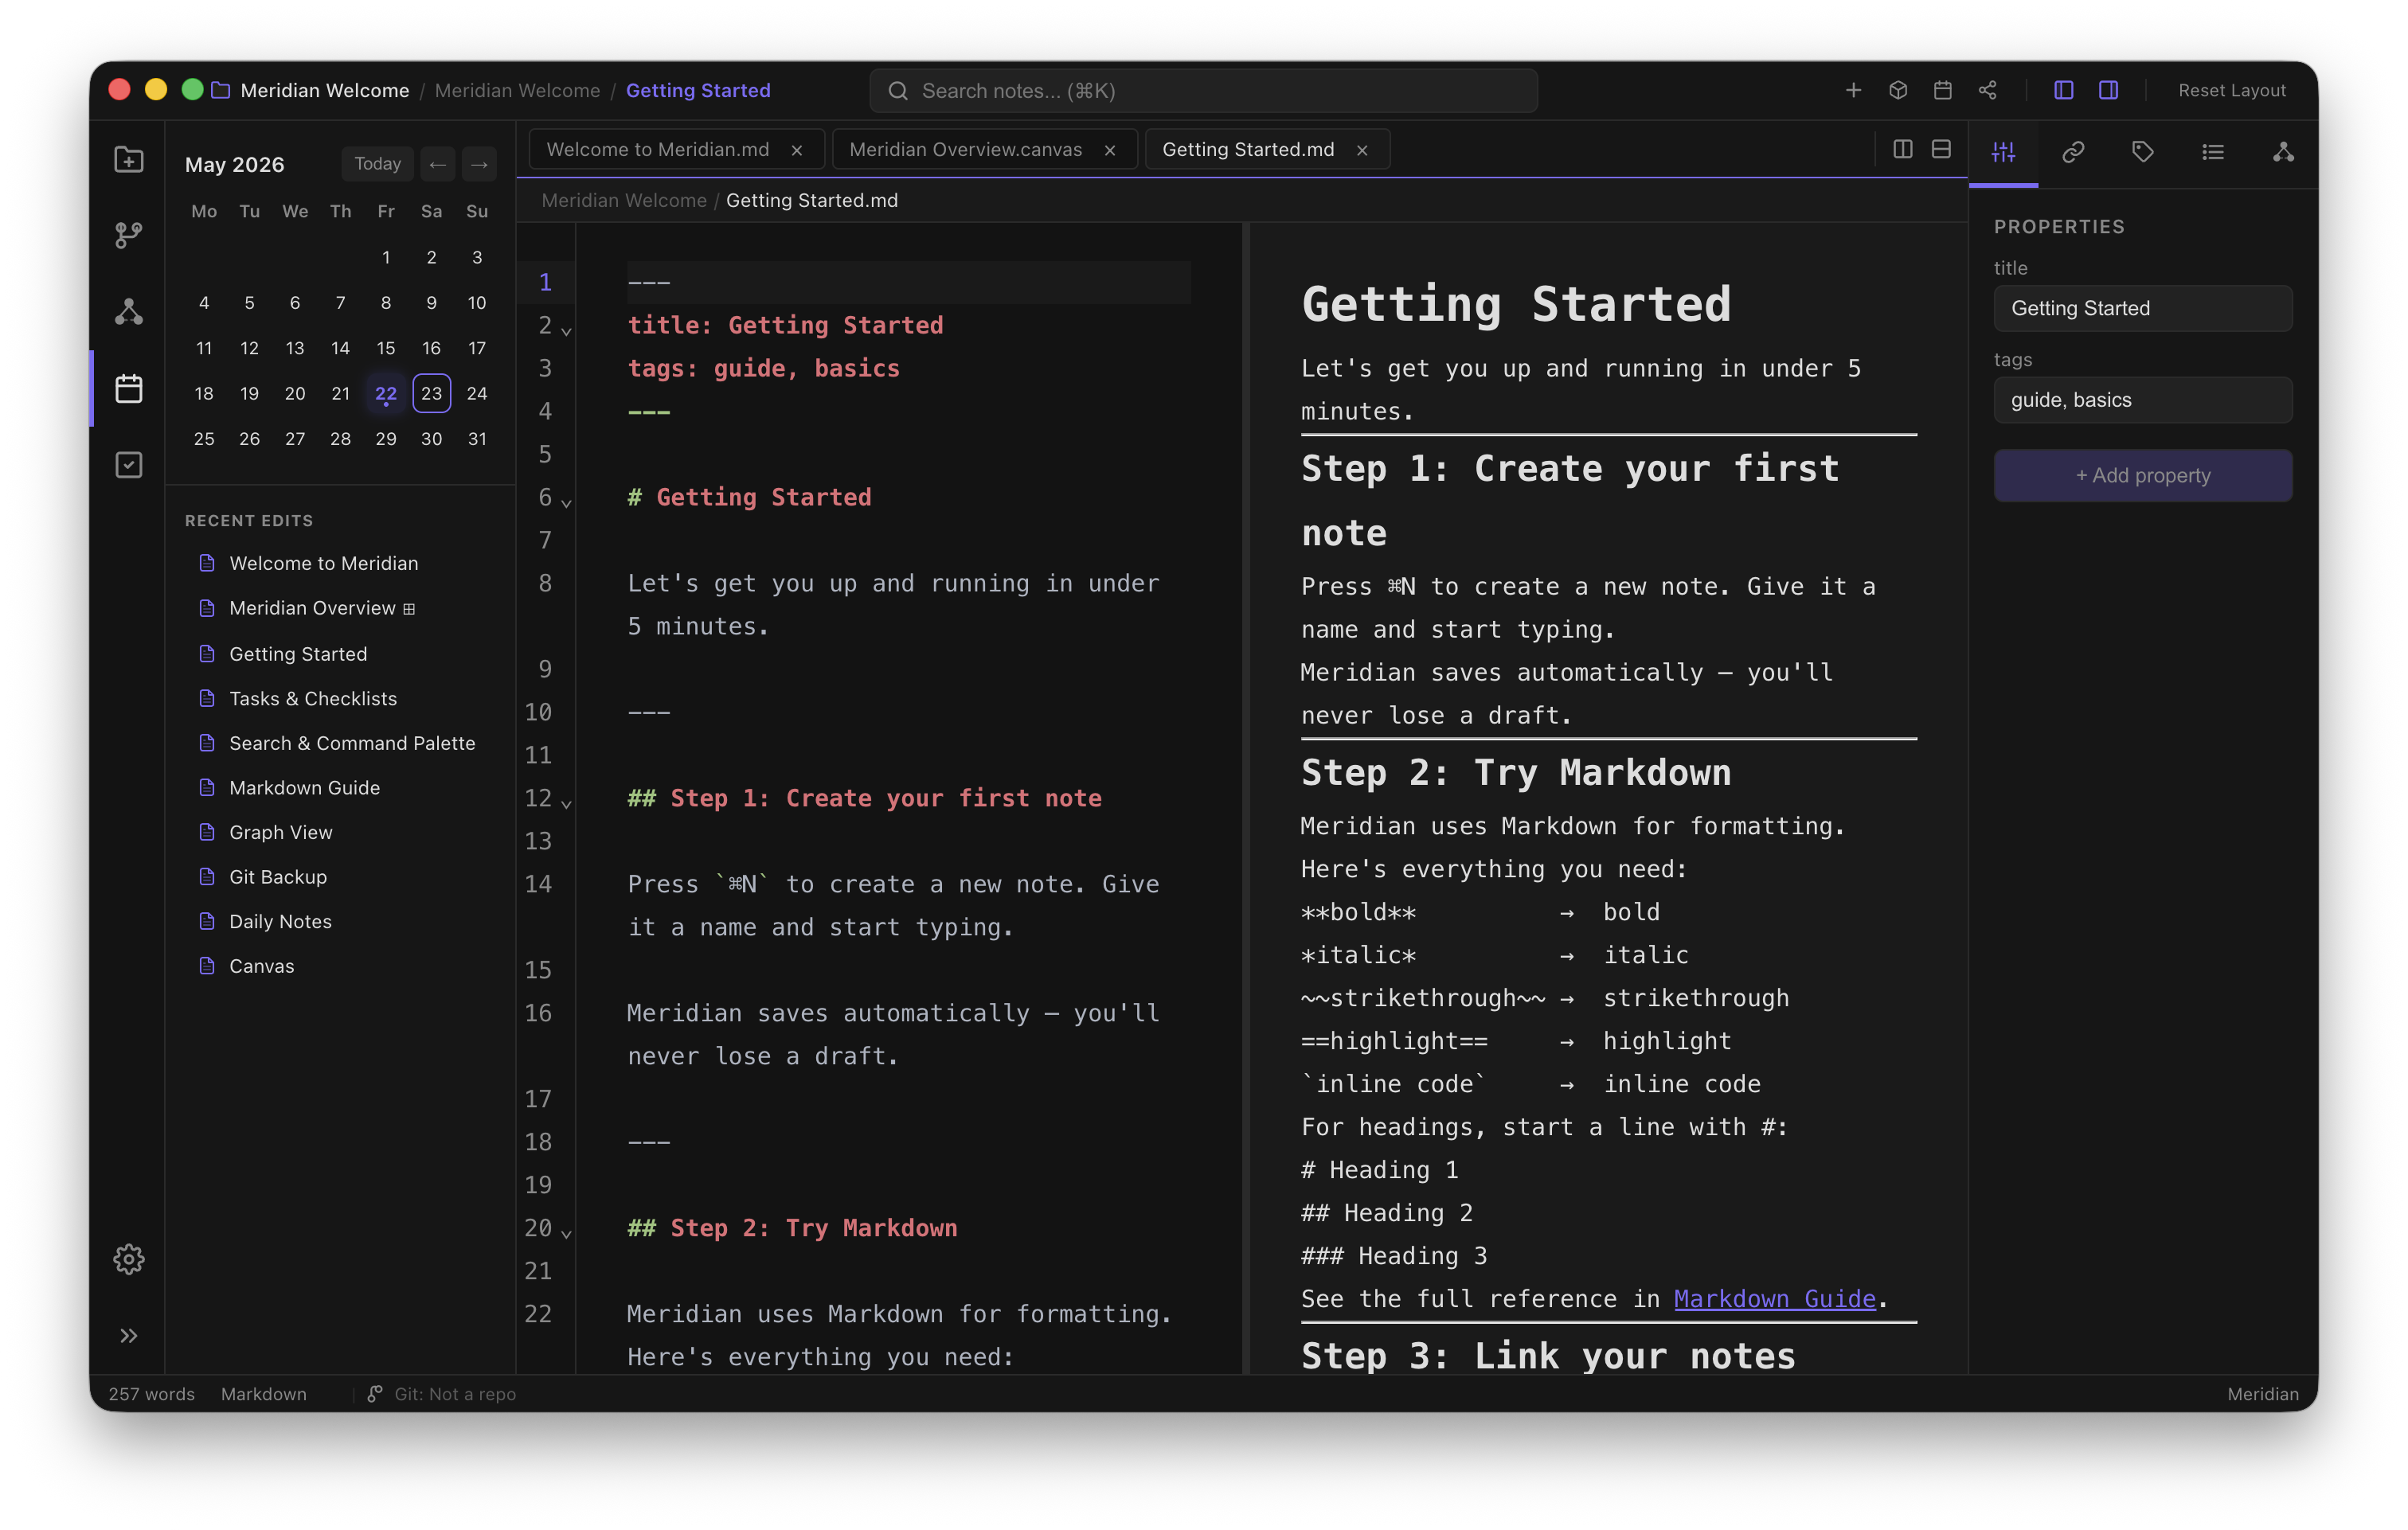2408x1530 pixels.
Task: Collapse the frontmatter fold at line 2
Action: tap(566, 330)
